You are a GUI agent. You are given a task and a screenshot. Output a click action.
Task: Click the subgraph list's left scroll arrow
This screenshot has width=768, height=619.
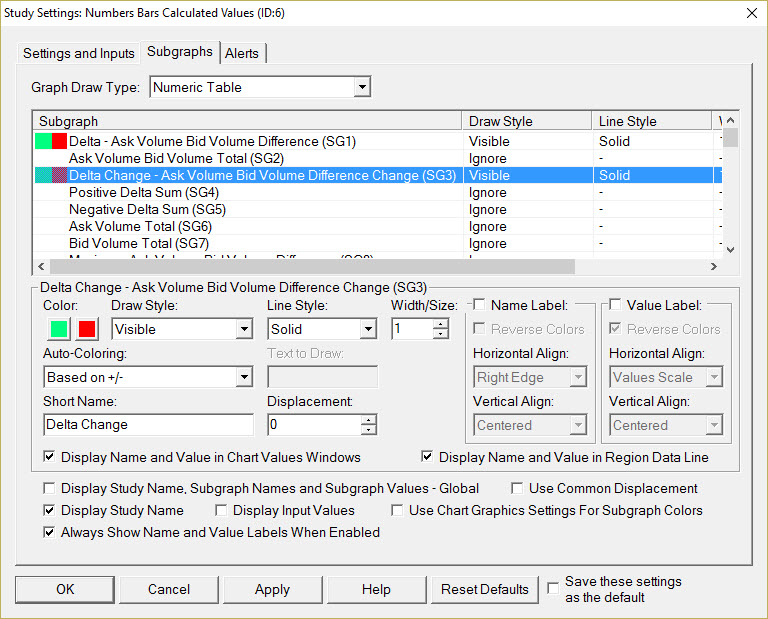pyautogui.click(x=42, y=266)
